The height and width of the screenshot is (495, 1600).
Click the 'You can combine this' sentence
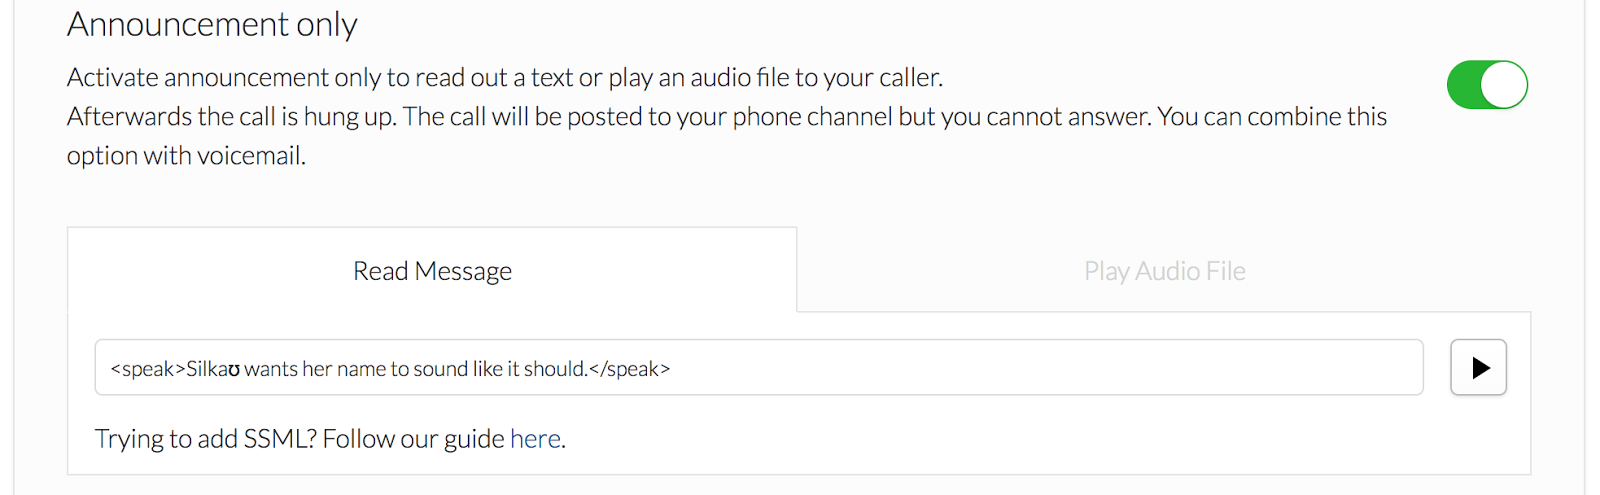[x=1271, y=117]
